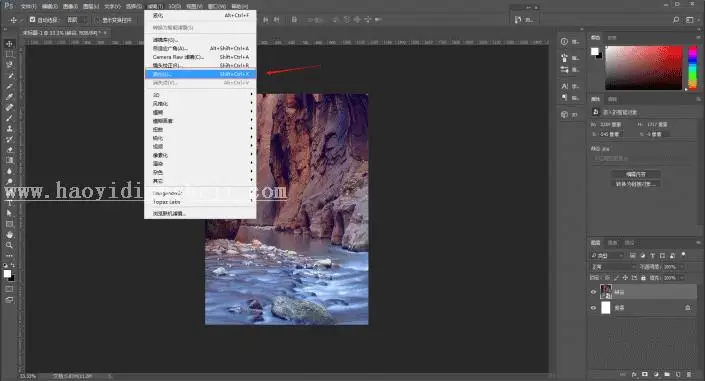Screen dimensions: 705x381
Task: Toggle the Show Transform Controls checkbox
Action: [97, 20]
